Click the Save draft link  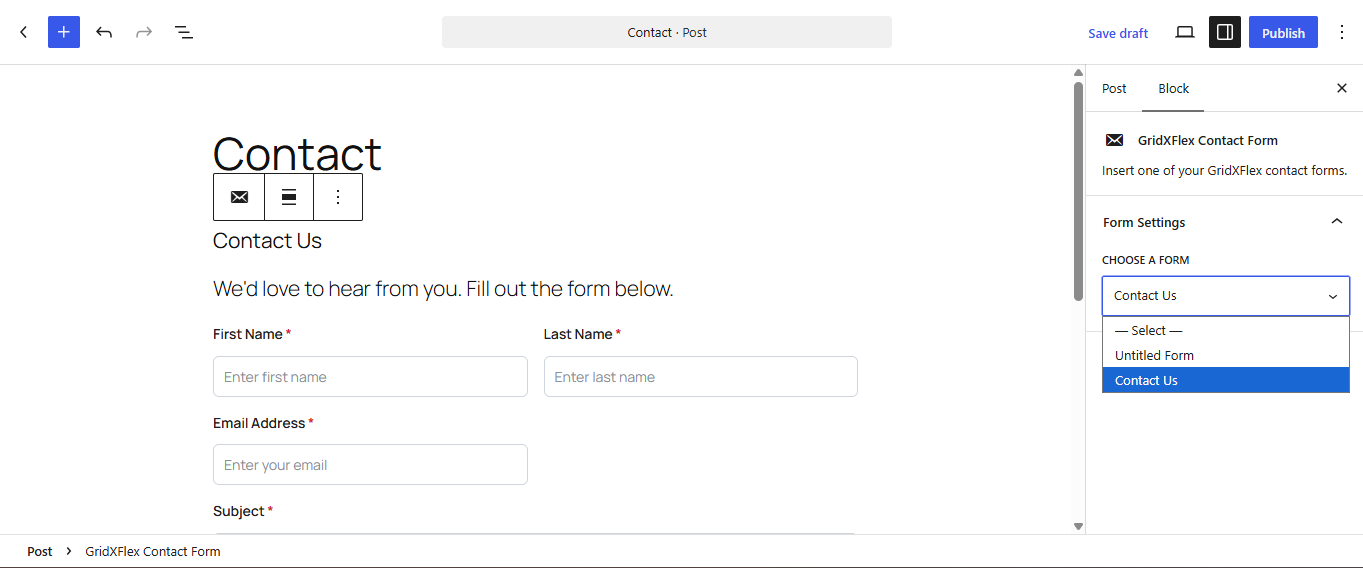1118,33
